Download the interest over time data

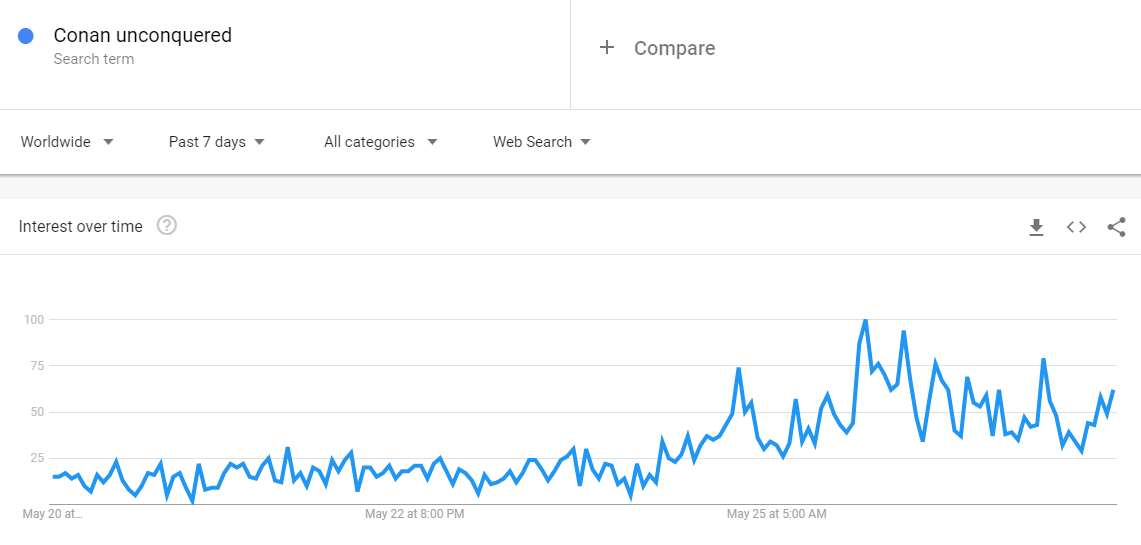1036,227
